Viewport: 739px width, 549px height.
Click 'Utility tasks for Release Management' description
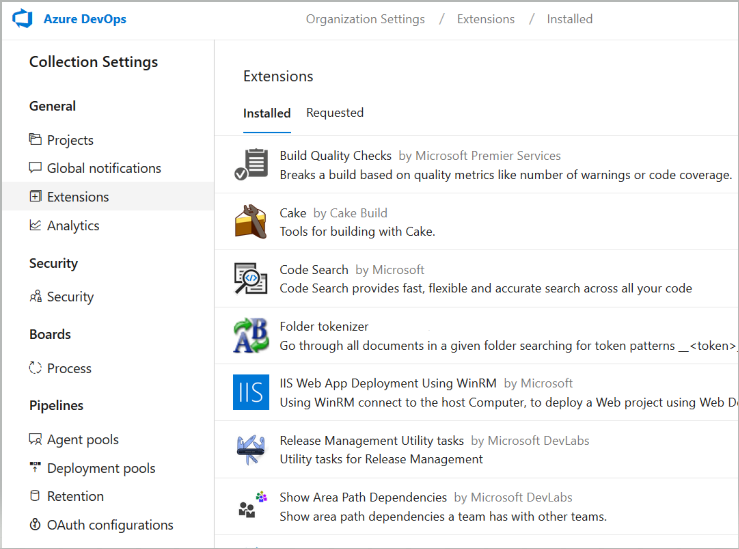click(381, 459)
